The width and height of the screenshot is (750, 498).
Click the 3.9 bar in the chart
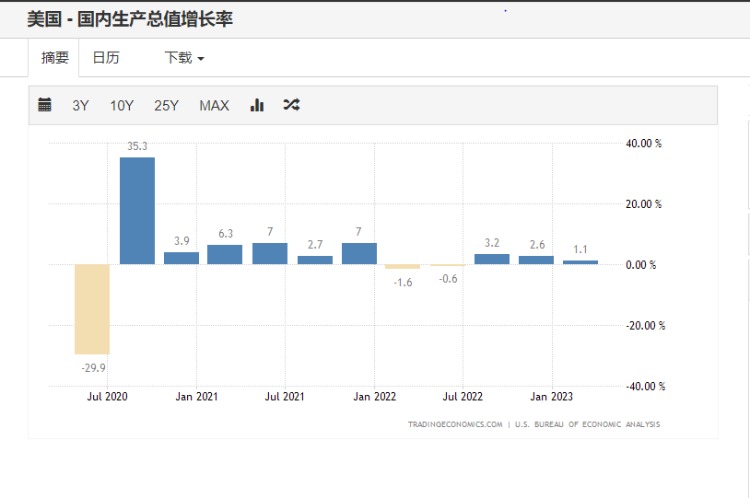pos(181,258)
